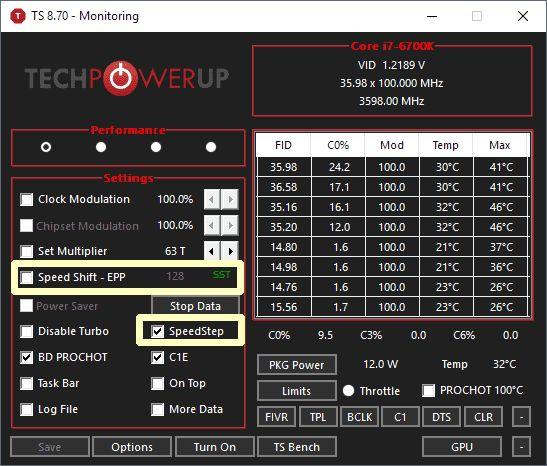
Task: Click the TechPowerUp logo
Action: [127, 77]
